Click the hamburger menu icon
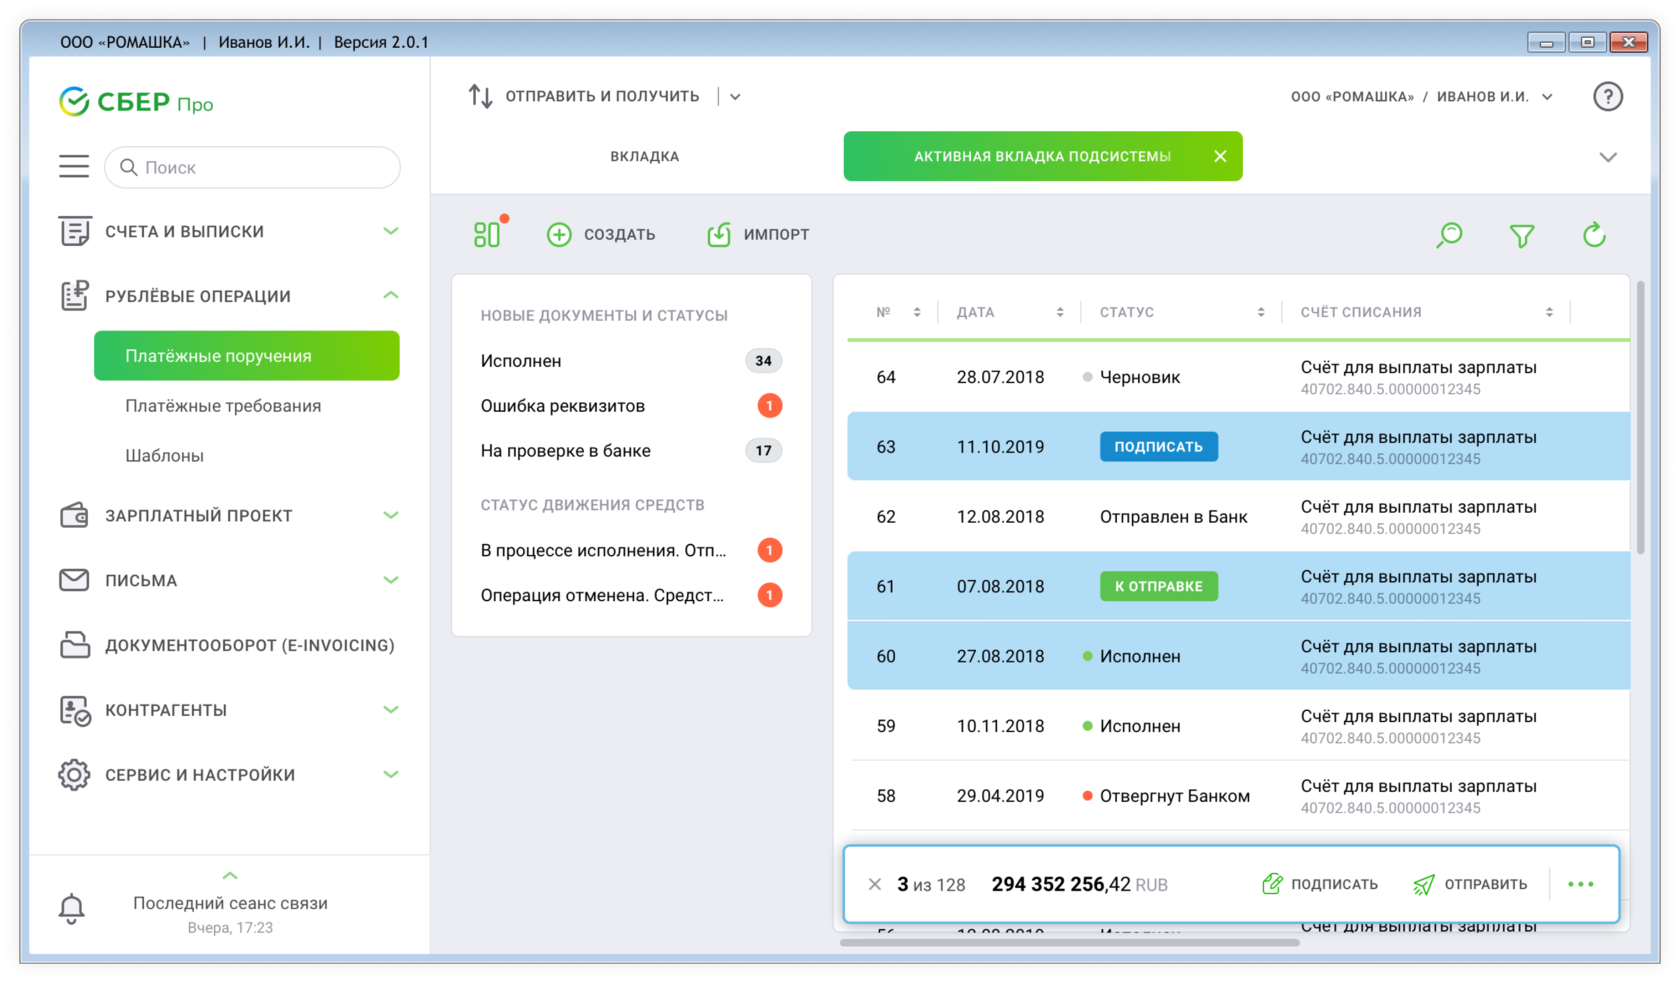This screenshot has height=983, width=1680. [x=74, y=166]
